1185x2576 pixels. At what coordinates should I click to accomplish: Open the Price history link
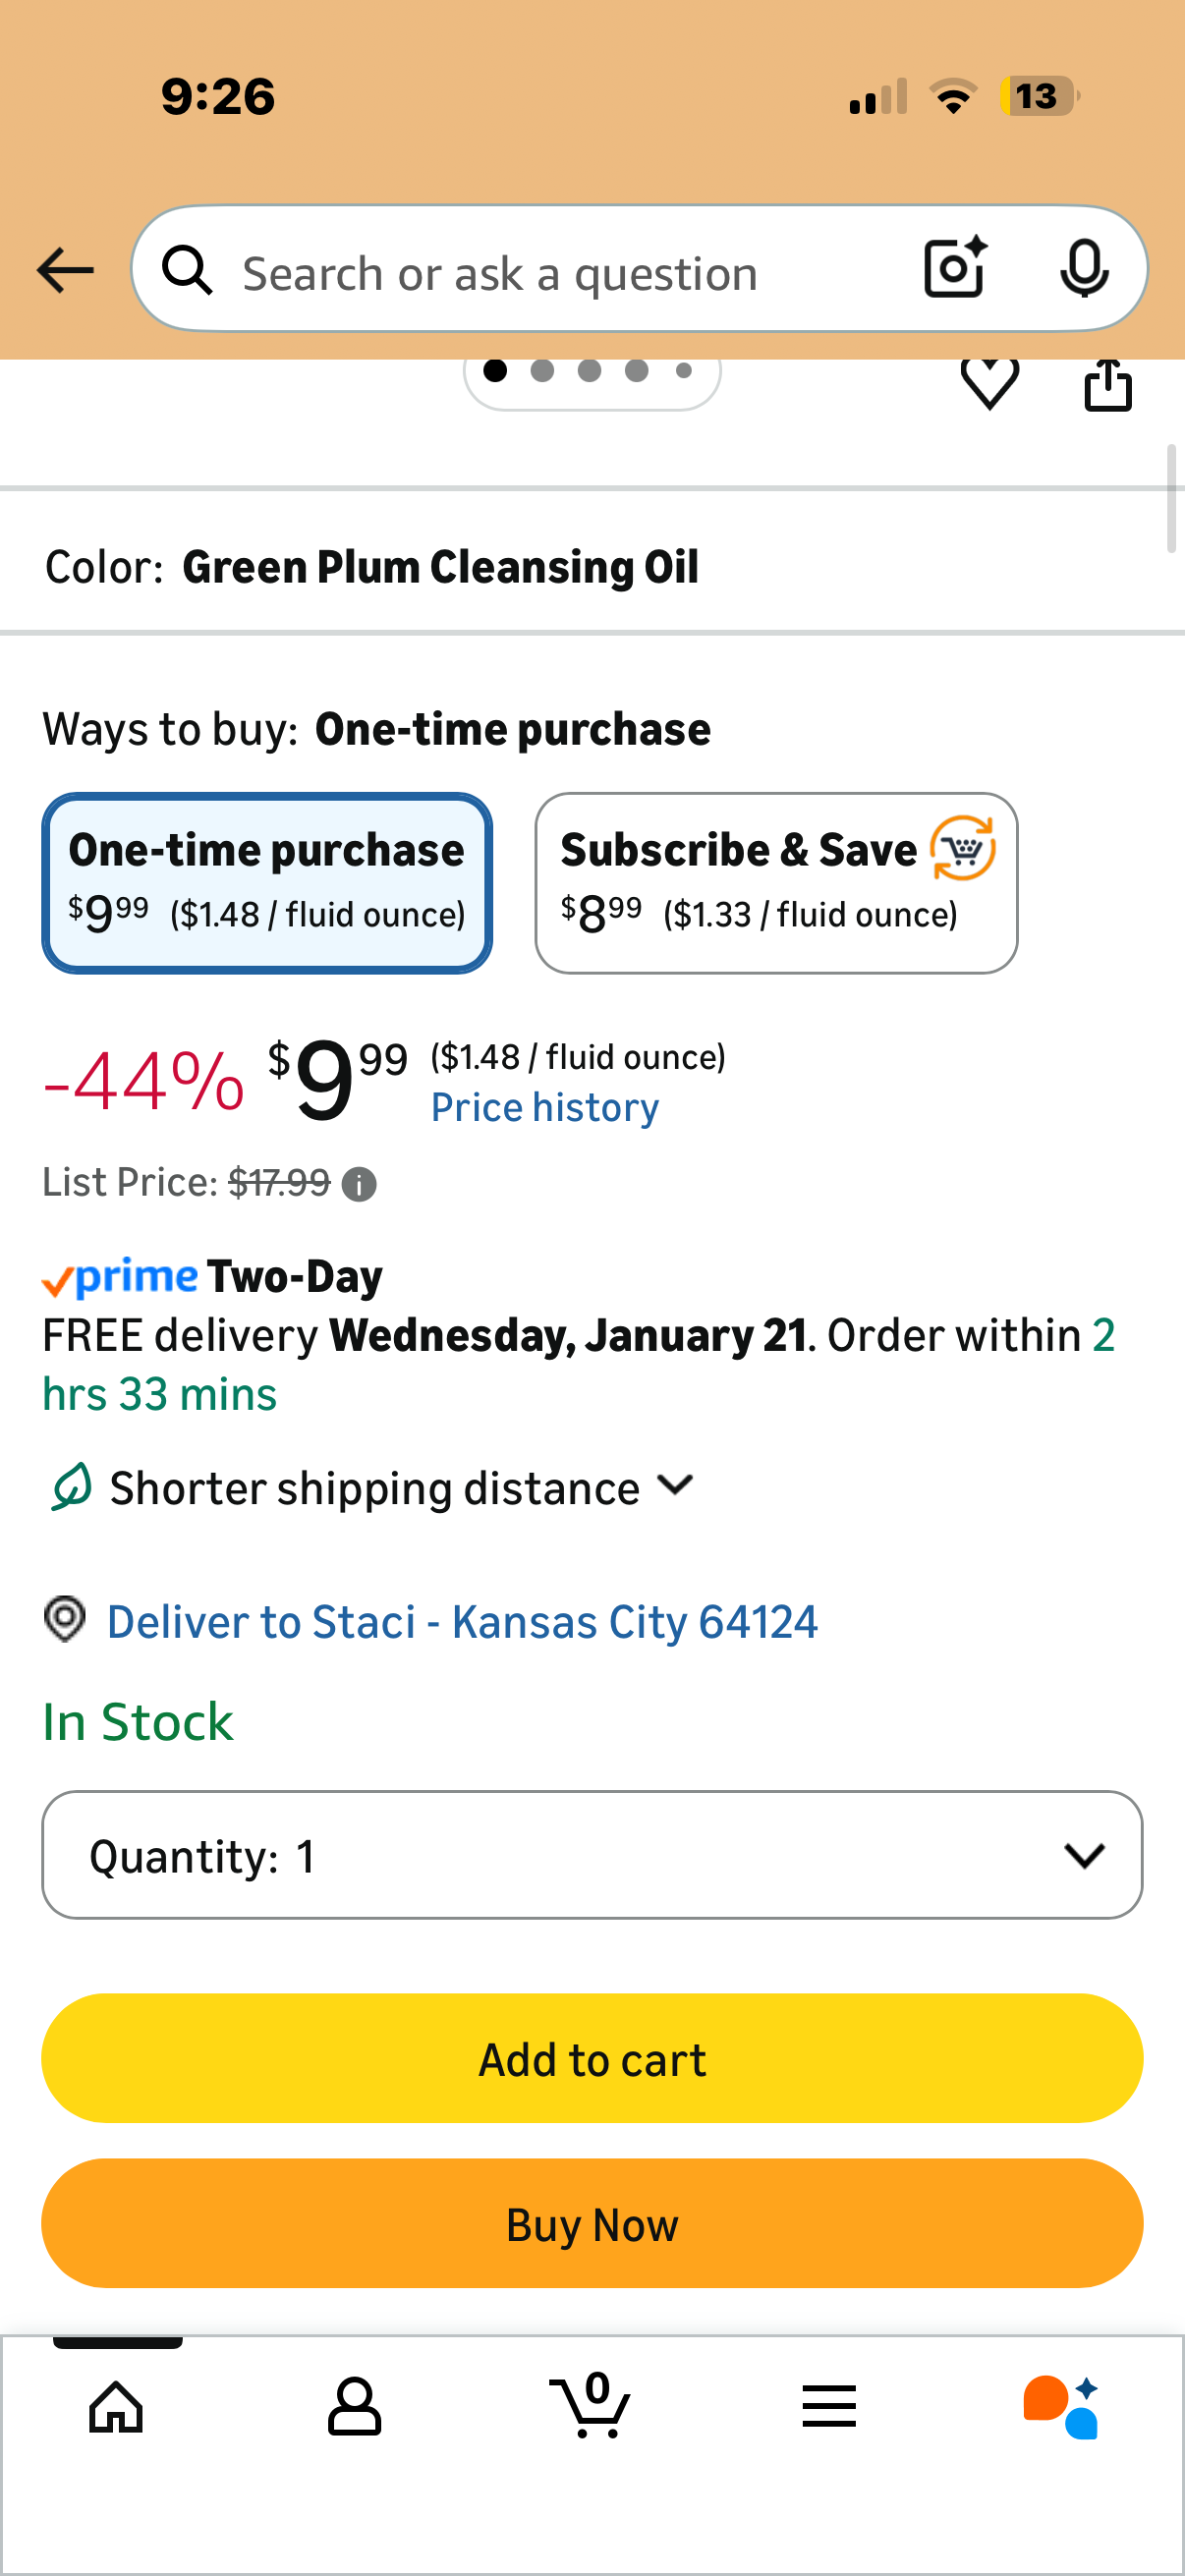[545, 1108]
